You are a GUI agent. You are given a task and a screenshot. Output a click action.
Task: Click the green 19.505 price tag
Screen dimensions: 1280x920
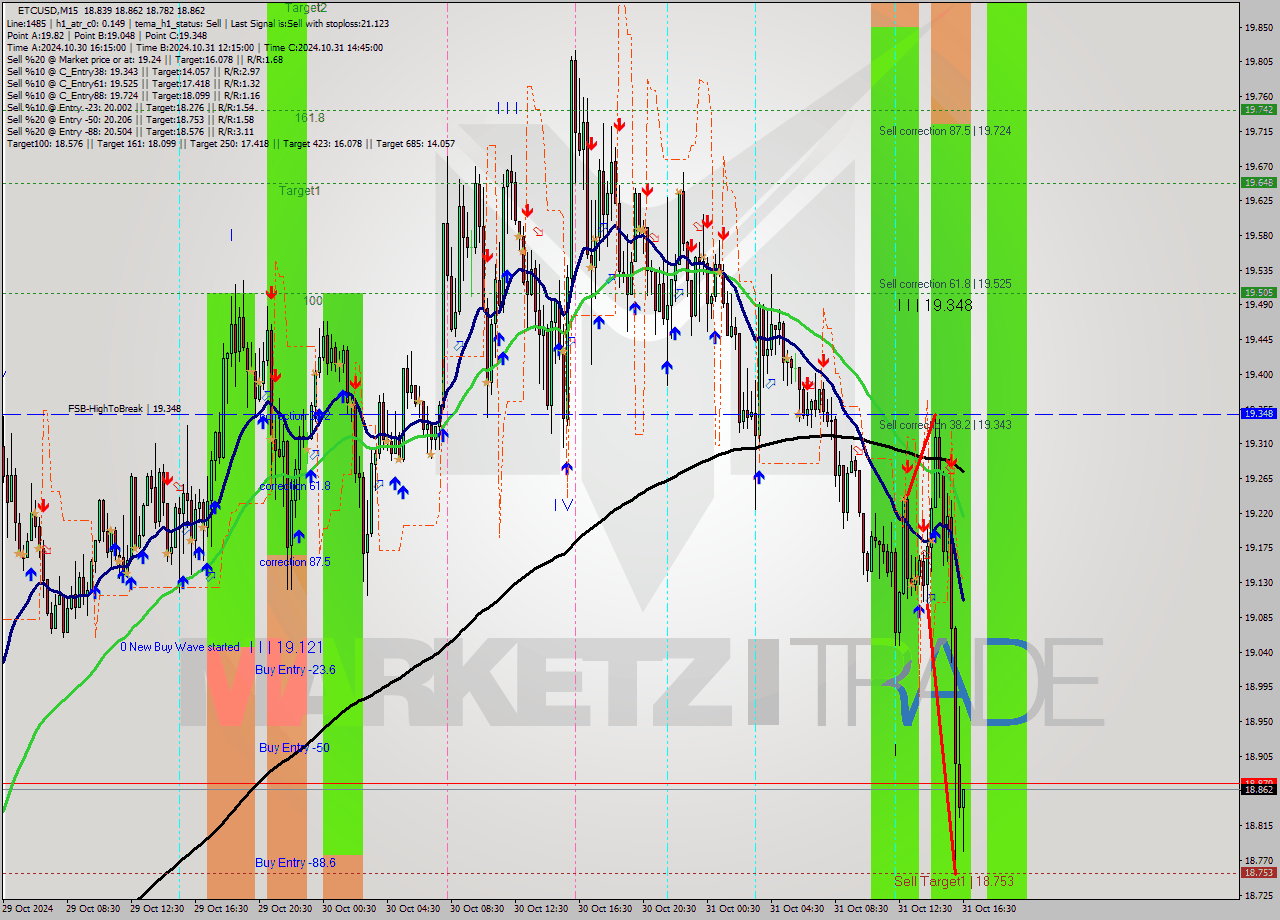pyautogui.click(x=1258, y=293)
